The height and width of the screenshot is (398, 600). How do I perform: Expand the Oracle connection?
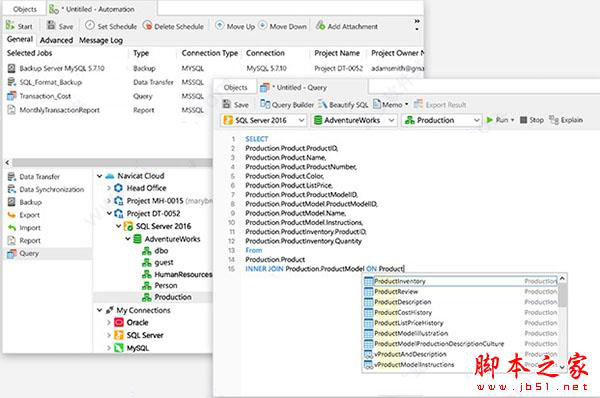109,323
